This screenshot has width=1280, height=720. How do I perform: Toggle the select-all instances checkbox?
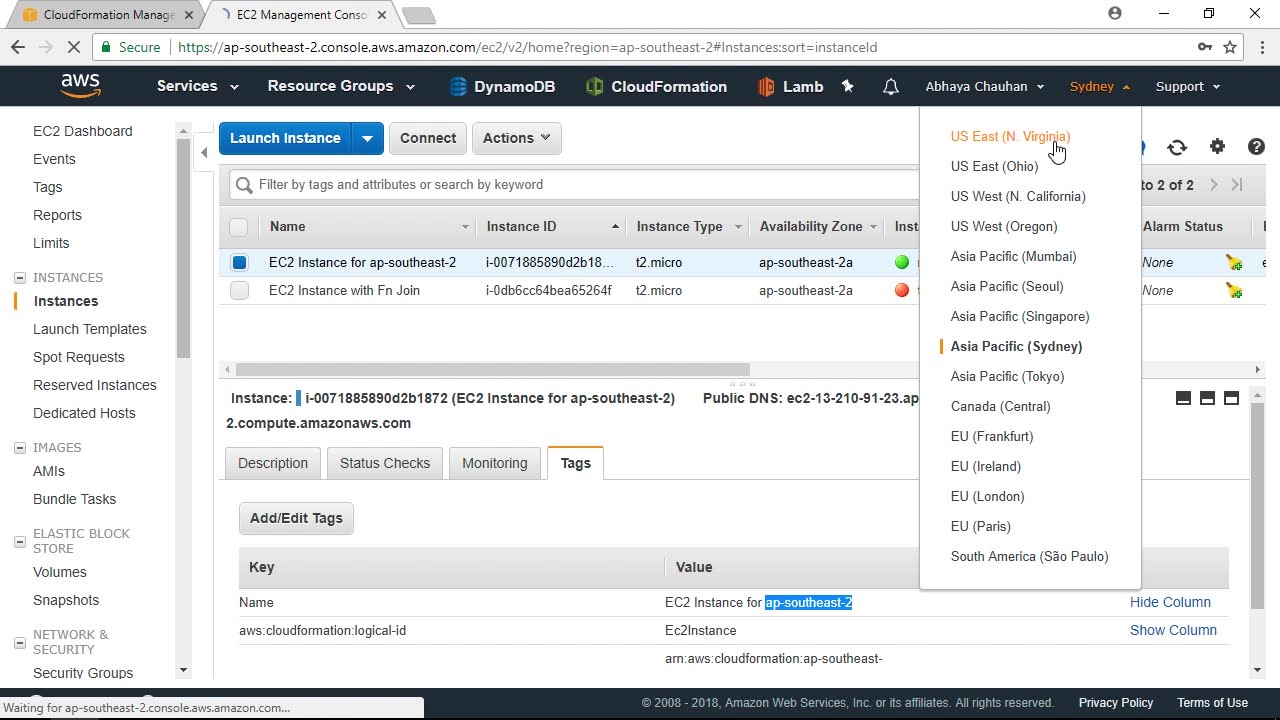(x=238, y=227)
